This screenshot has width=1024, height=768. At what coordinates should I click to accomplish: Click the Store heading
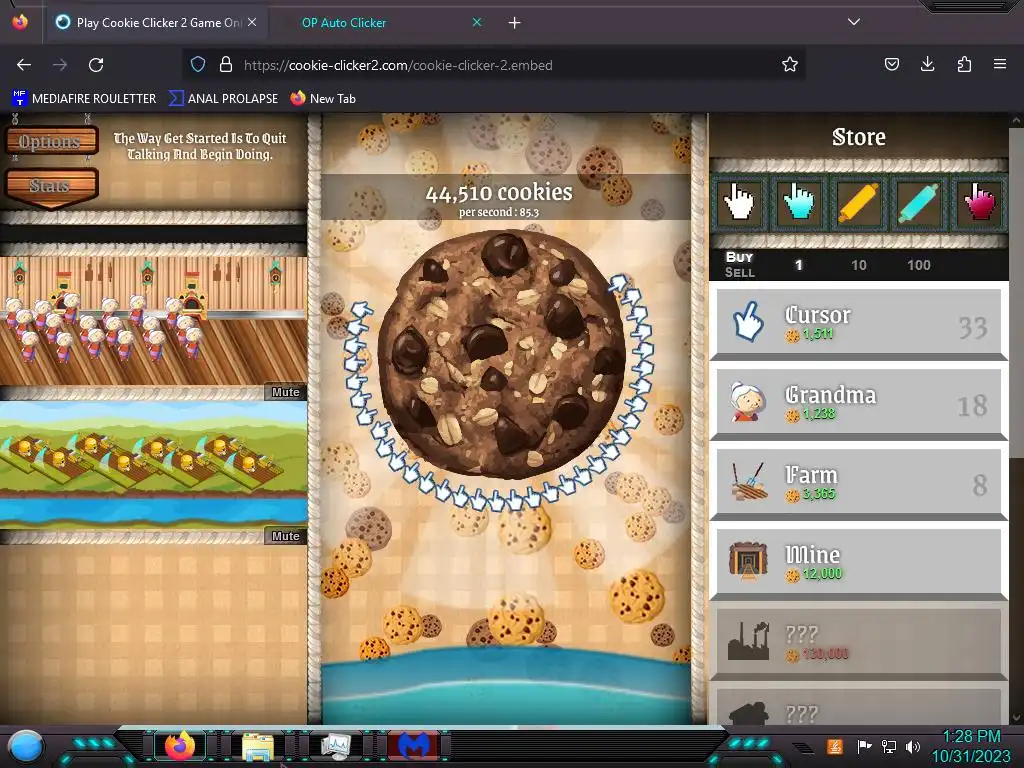point(859,137)
